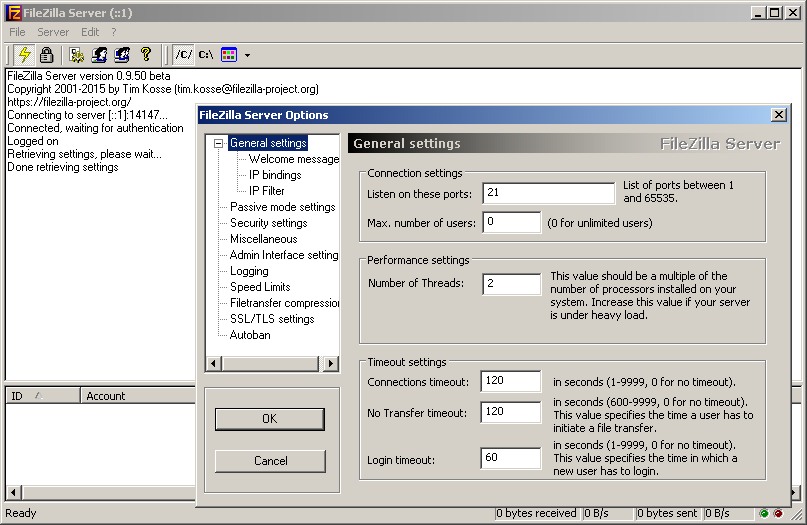
Task: Click the red status indicator light
Action: point(778,513)
